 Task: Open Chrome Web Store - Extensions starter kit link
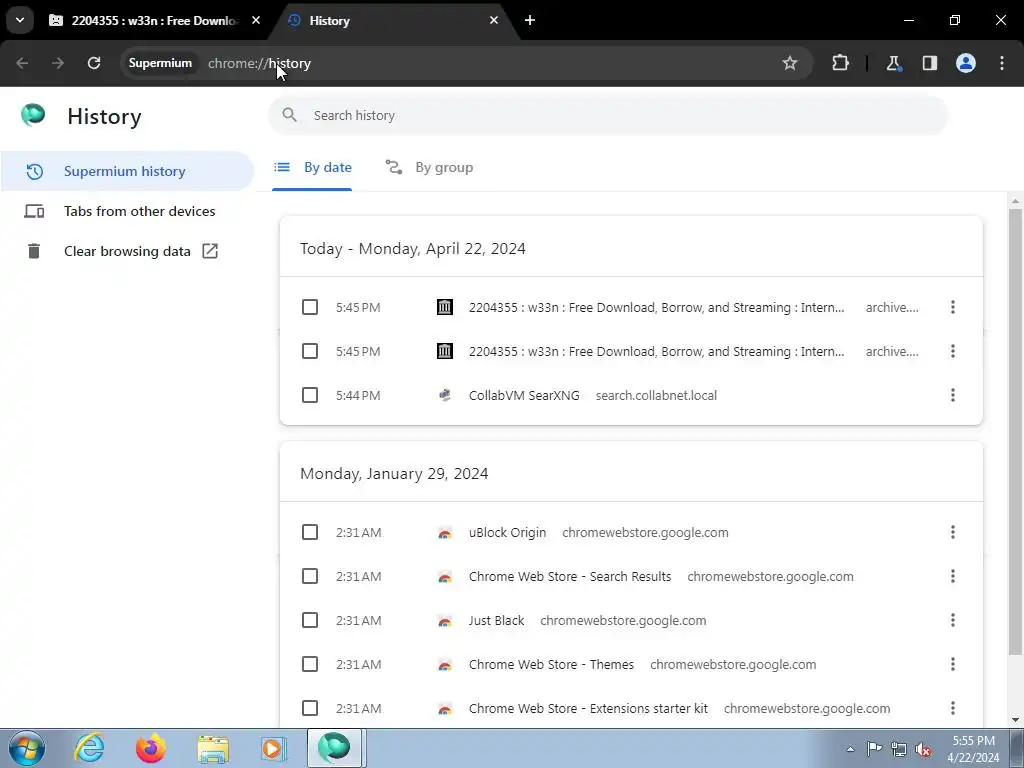click(x=588, y=708)
